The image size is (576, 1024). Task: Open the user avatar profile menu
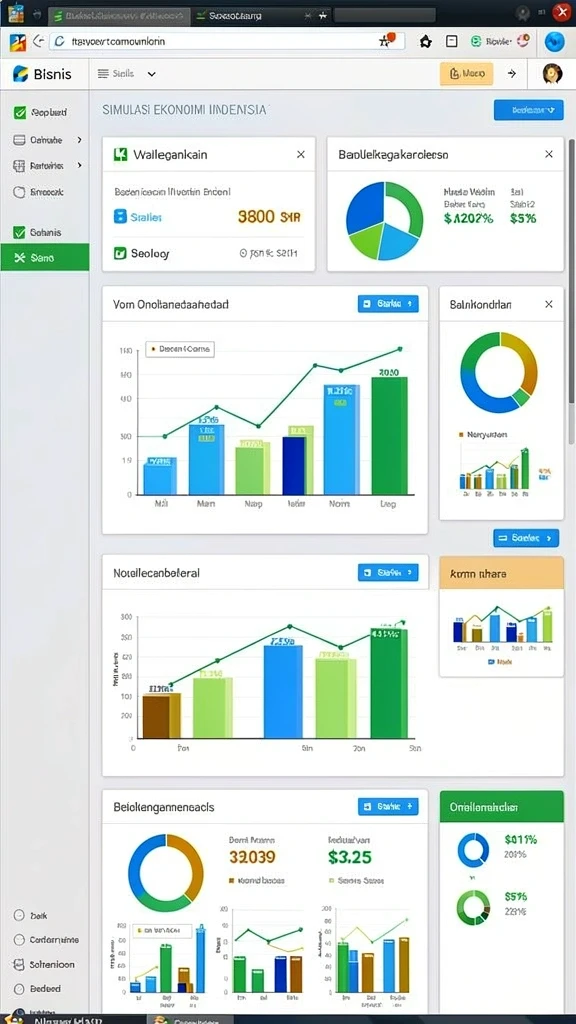click(552, 74)
